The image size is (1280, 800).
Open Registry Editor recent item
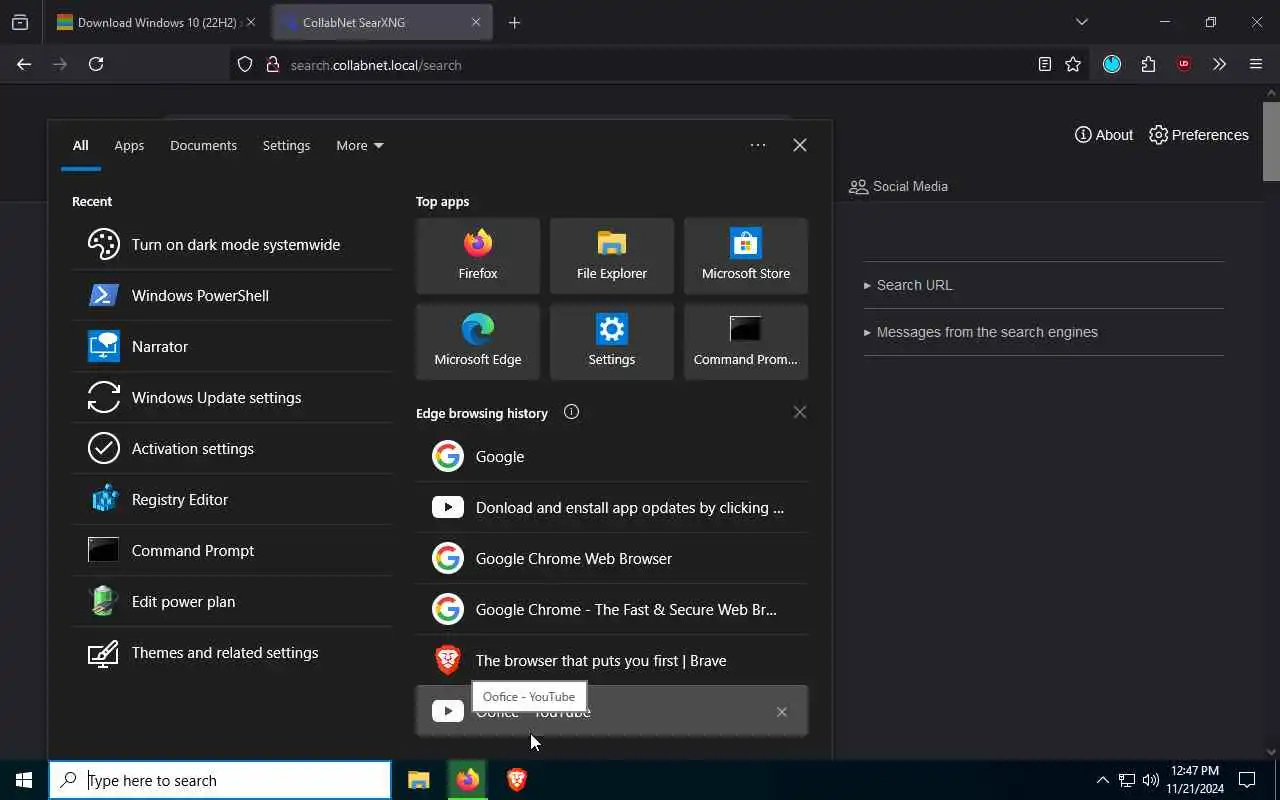coord(232,499)
